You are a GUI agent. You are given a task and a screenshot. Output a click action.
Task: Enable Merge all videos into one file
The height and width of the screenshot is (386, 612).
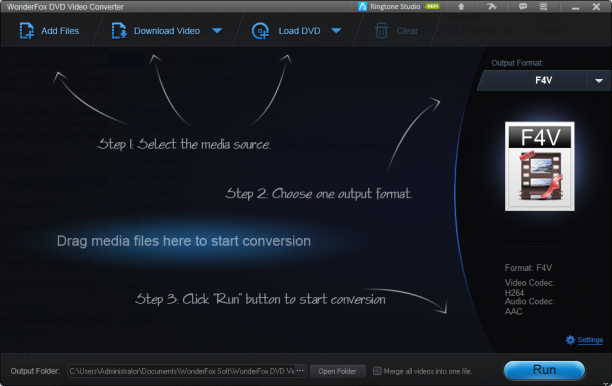[377, 371]
